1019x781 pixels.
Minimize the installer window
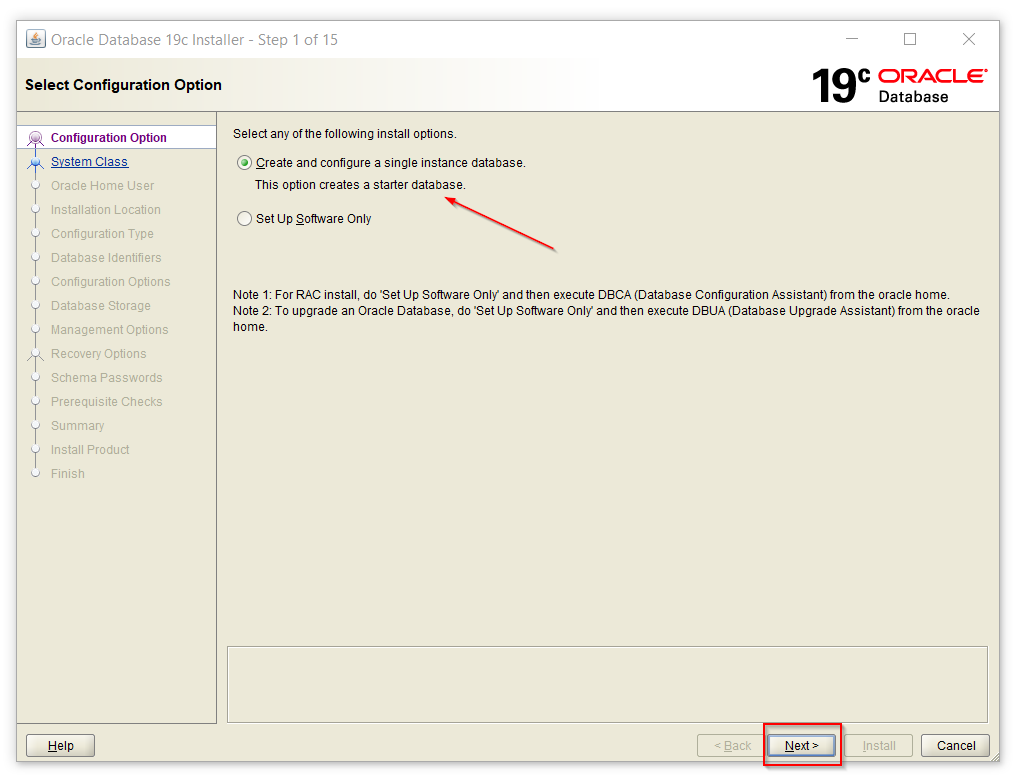pyautogui.click(x=851, y=39)
